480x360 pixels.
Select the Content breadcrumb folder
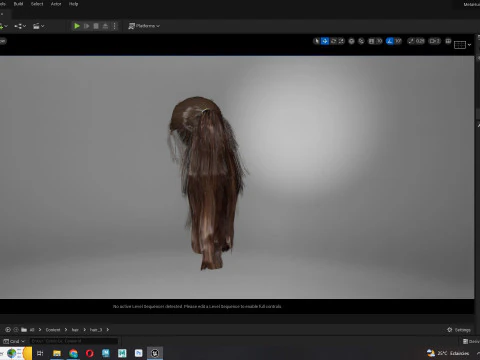pyautogui.click(x=53, y=330)
